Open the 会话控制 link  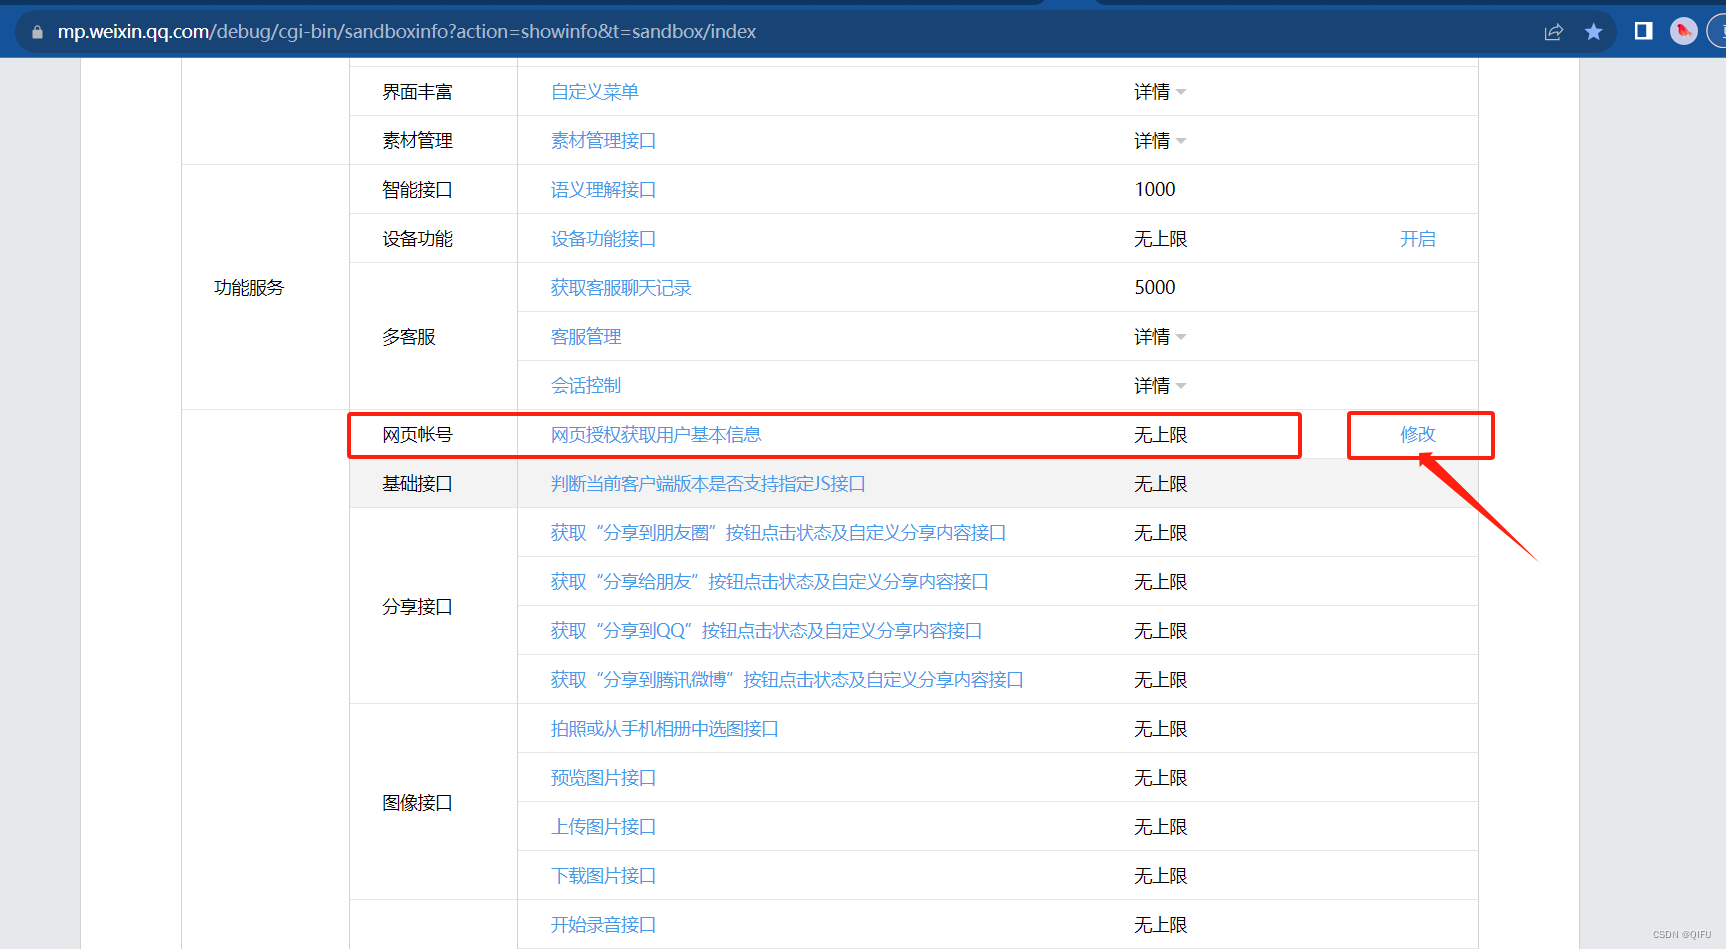586,386
